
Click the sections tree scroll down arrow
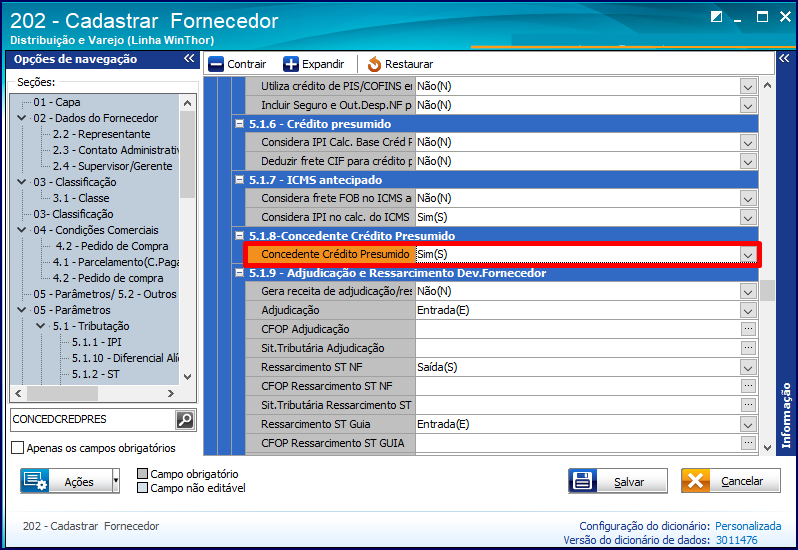tap(187, 377)
